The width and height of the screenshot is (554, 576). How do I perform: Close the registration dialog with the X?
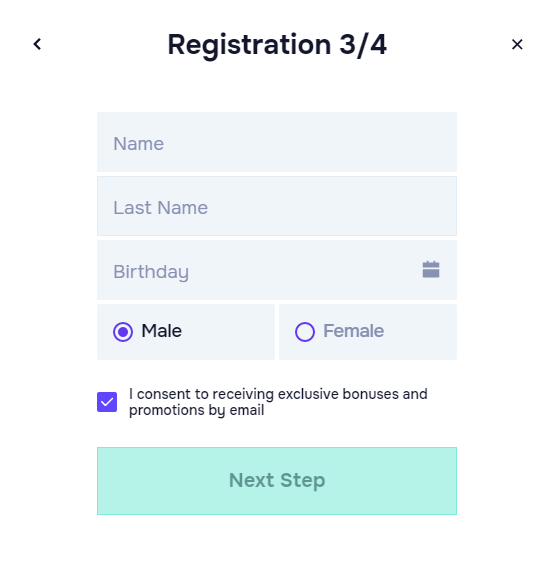click(517, 44)
